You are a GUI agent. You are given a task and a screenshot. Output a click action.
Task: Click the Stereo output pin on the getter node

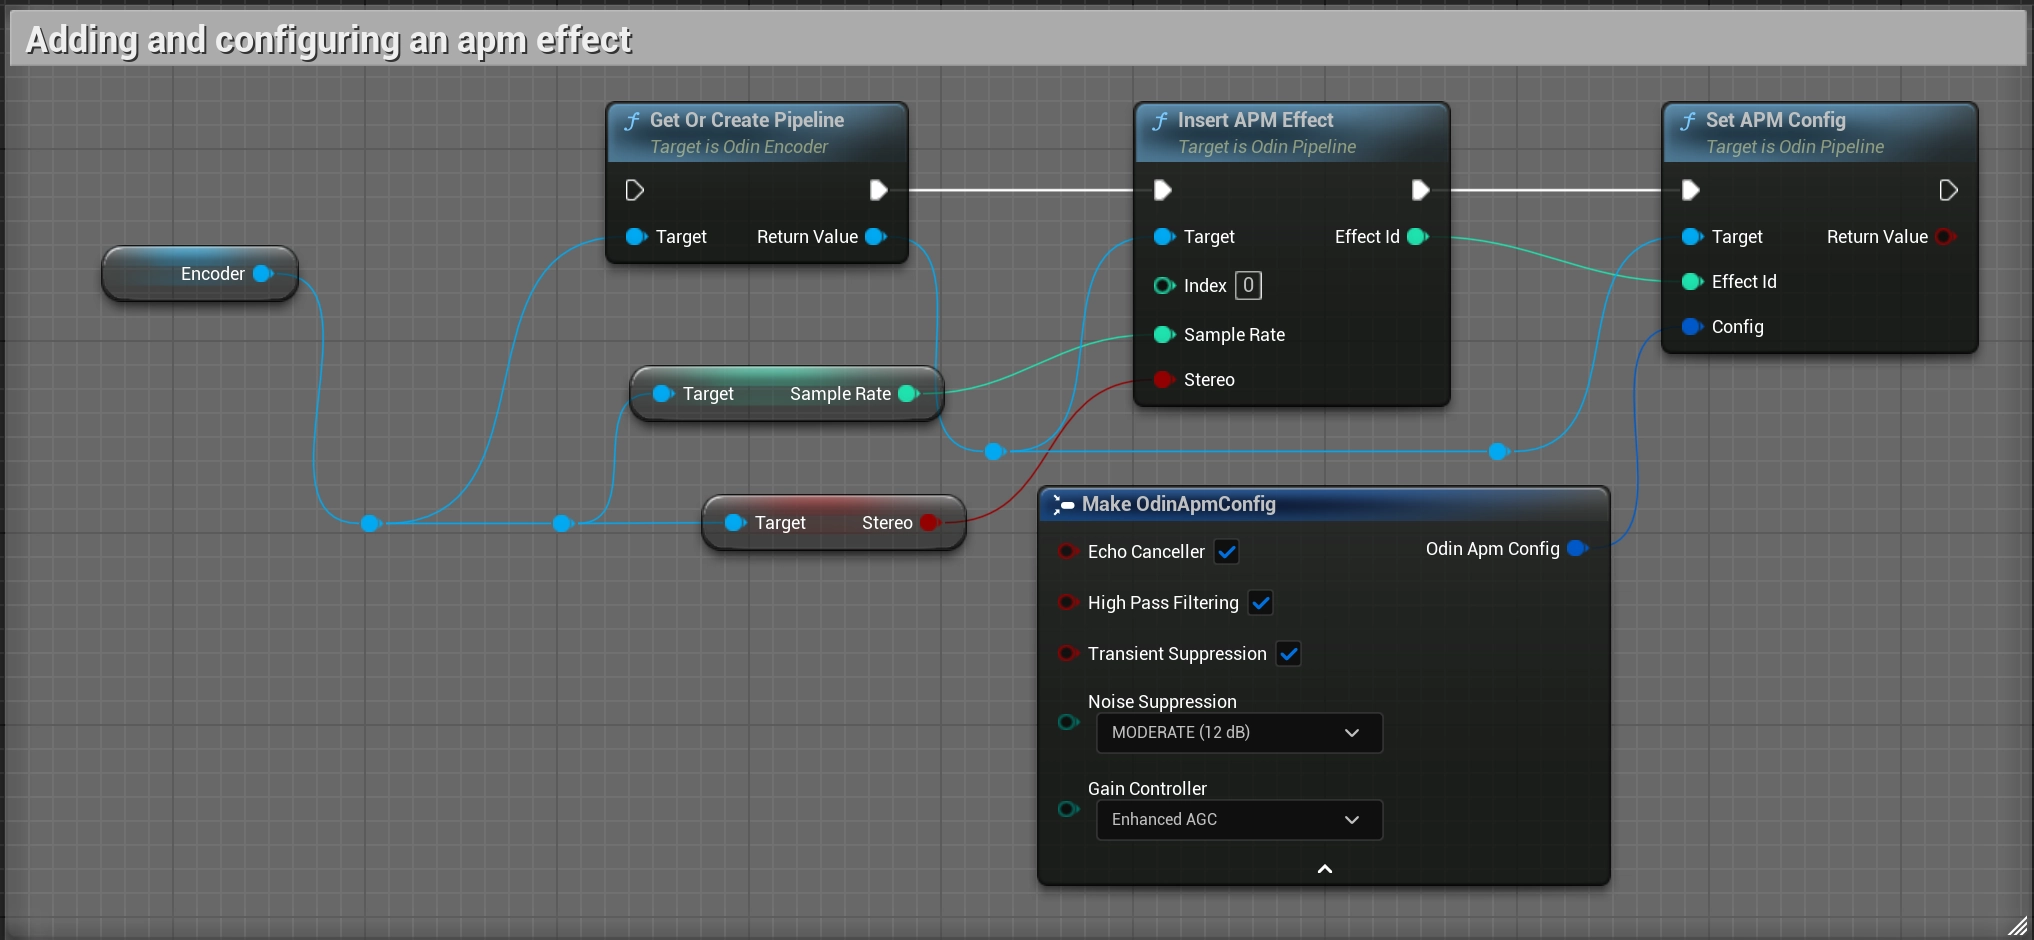(929, 522)
